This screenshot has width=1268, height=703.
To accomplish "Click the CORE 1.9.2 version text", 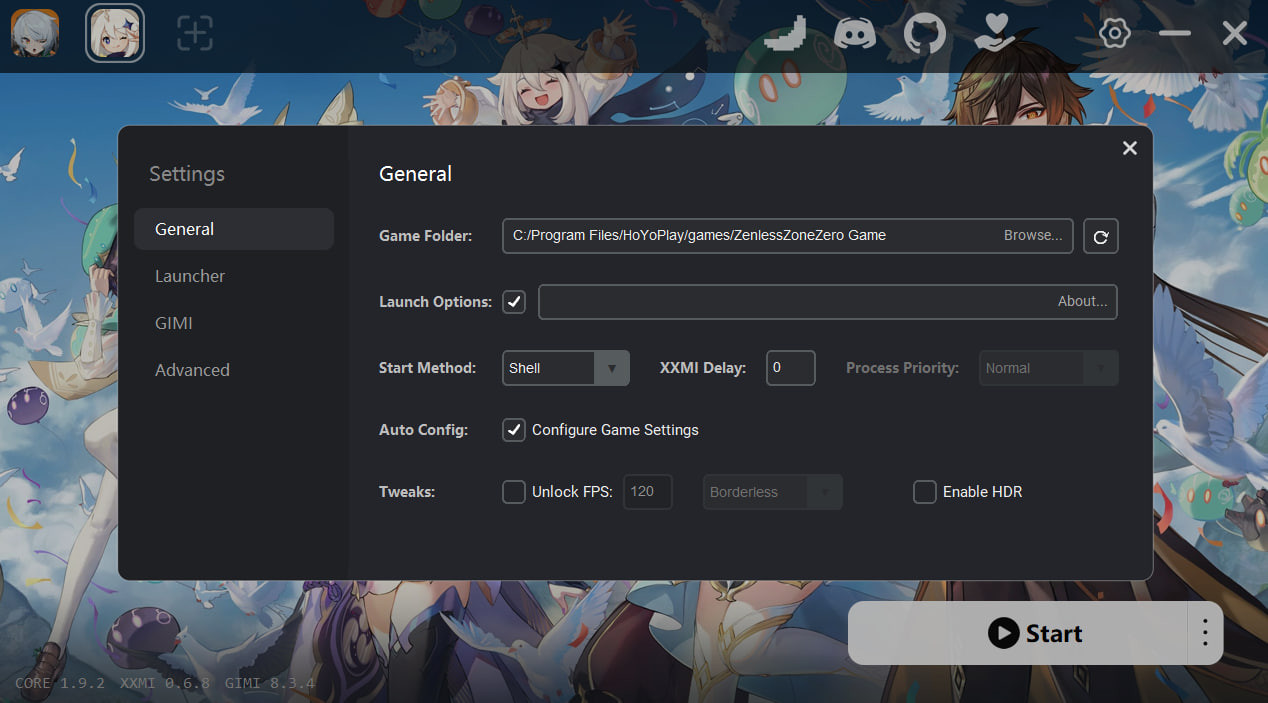I will coord(60,684).
